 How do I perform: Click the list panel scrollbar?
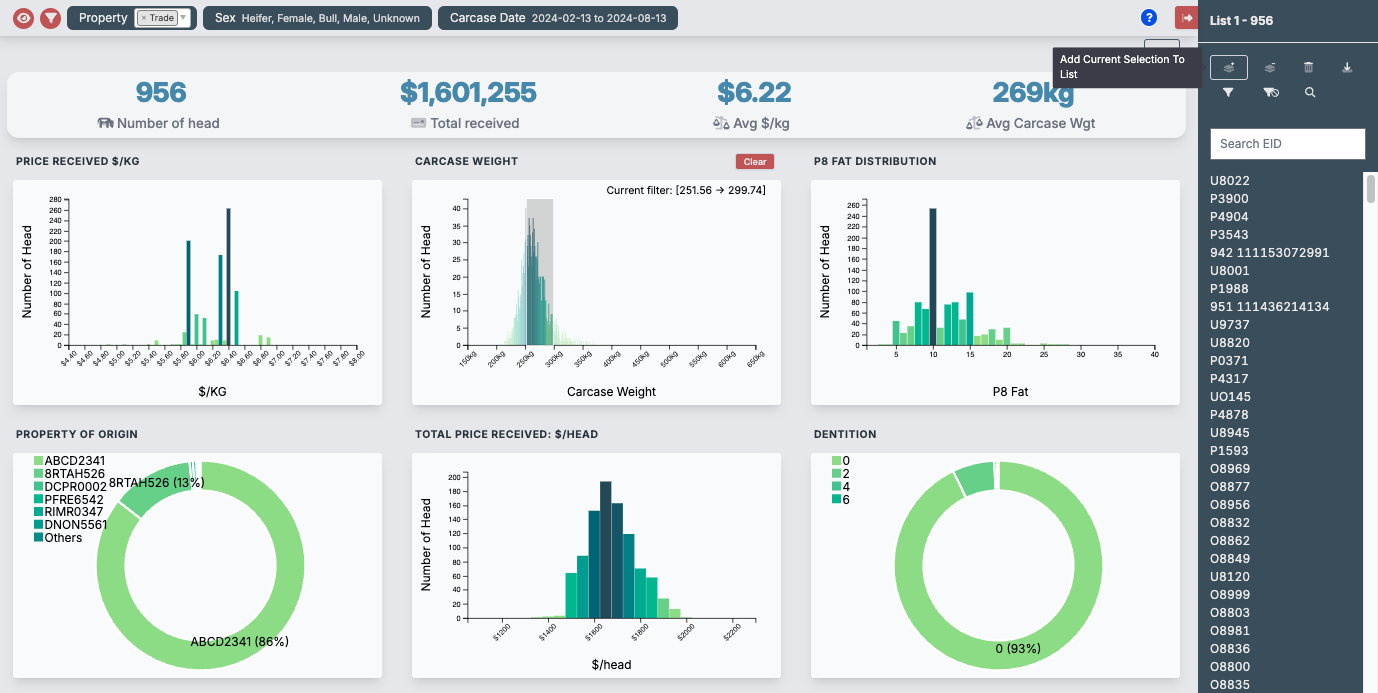(x=1371, y=188)
